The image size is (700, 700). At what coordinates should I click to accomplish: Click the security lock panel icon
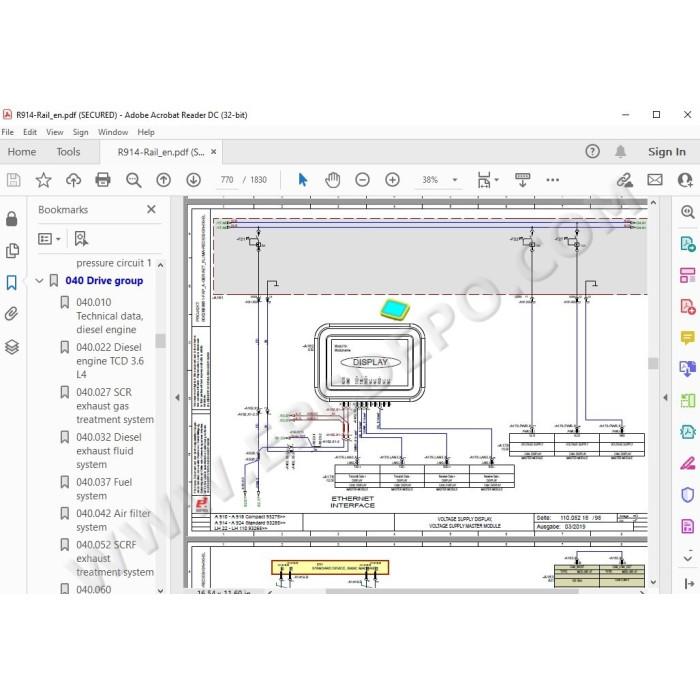[x=12, y=219]
